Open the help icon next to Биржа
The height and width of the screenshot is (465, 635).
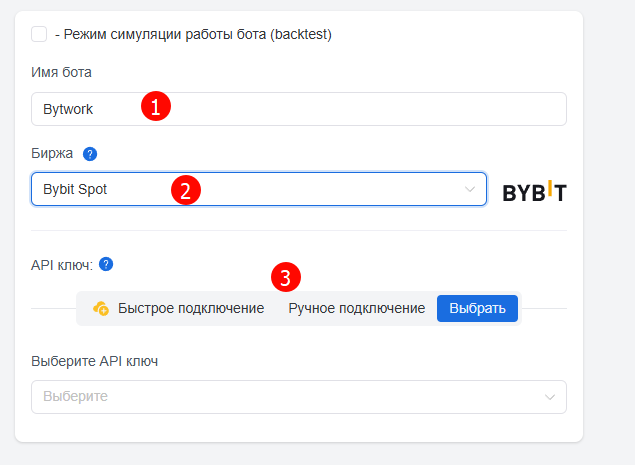pos(90,154)
